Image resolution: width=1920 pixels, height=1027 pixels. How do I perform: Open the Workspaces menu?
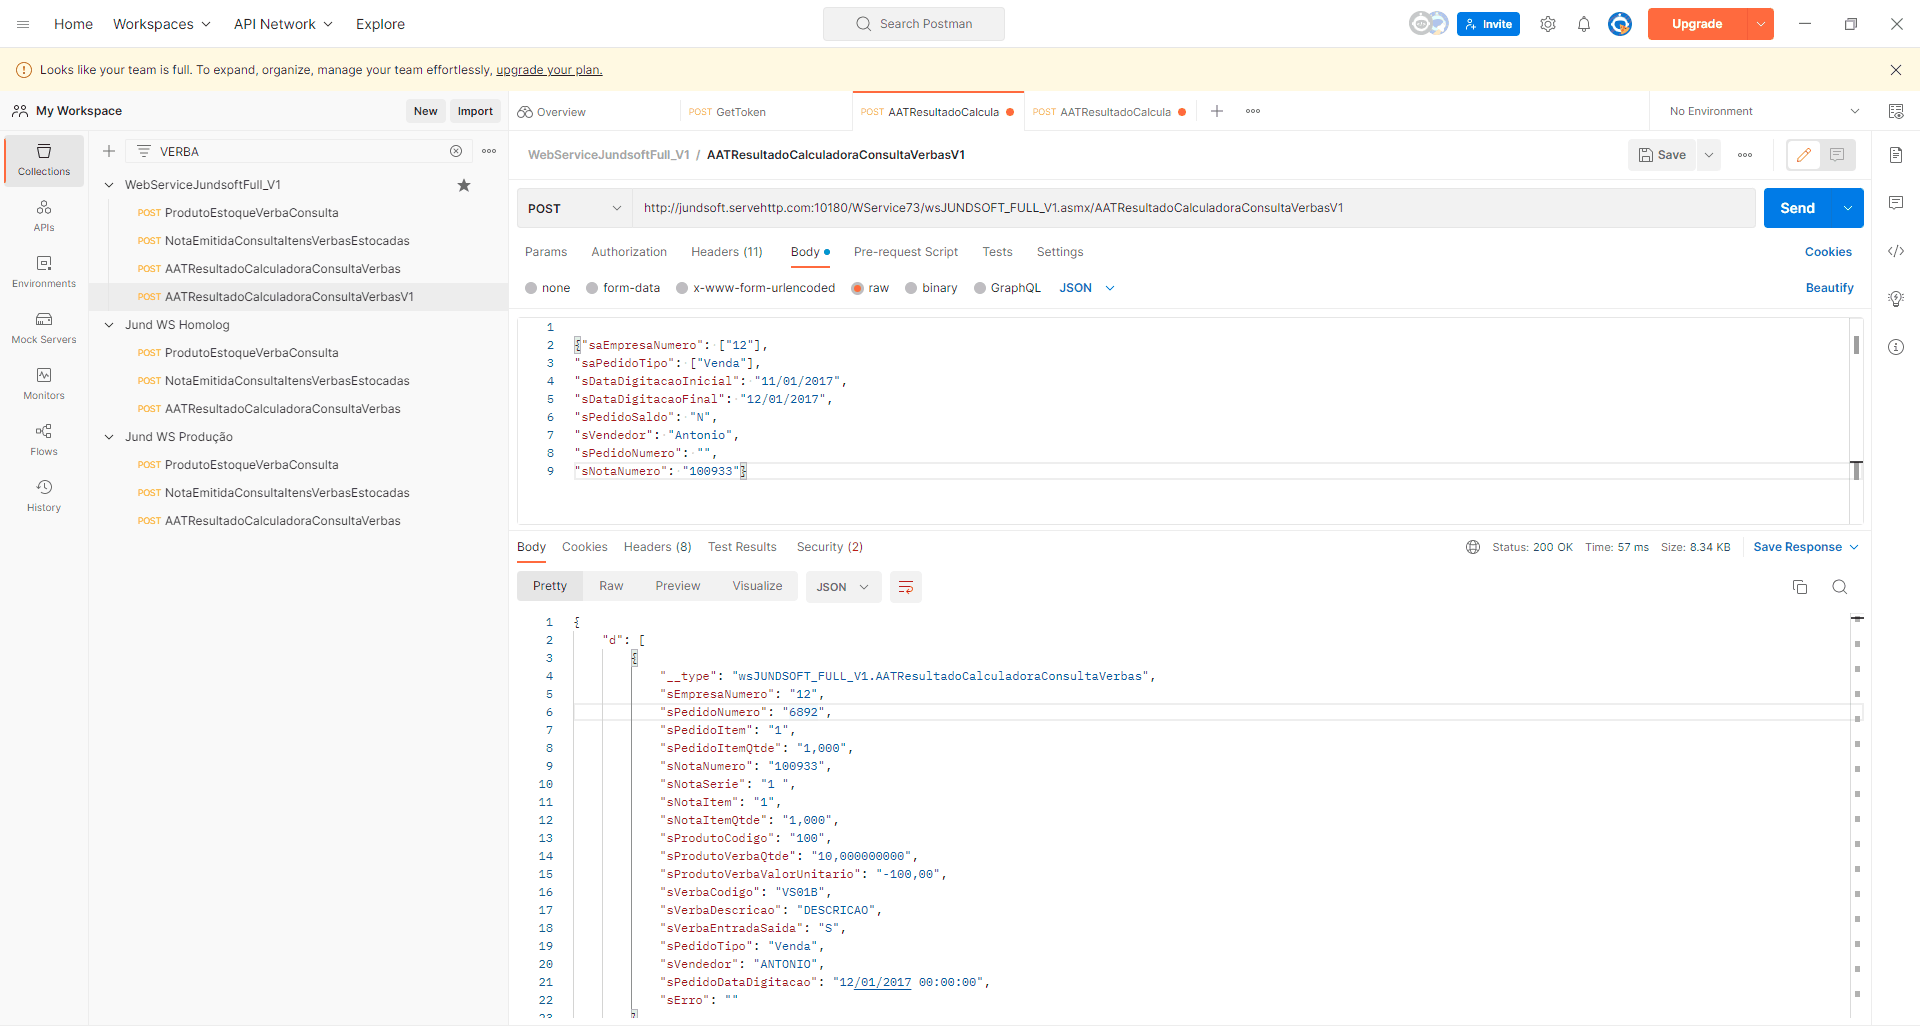(162, 24)
